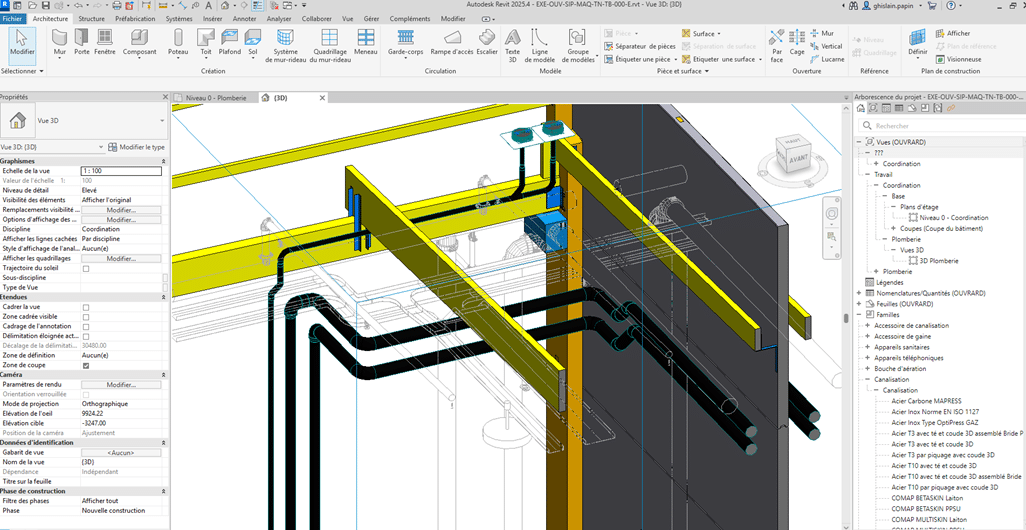
Task: Open the navigation wheel in view
Action: [832, 215]
